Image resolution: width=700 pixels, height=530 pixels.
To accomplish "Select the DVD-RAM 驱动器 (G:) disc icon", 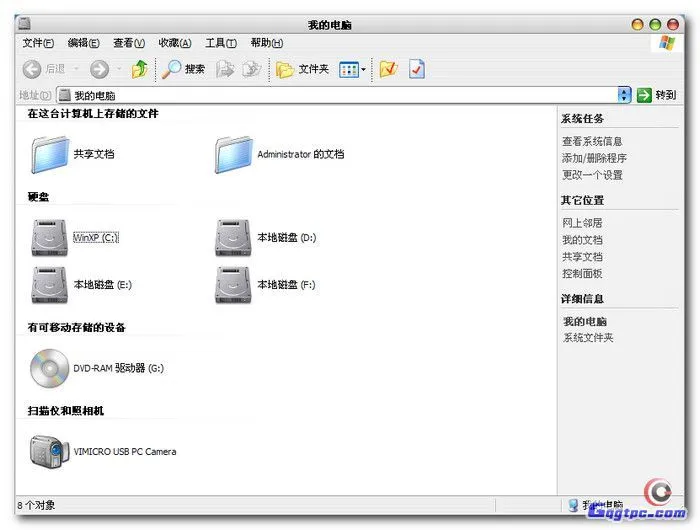I will (49, 368).
